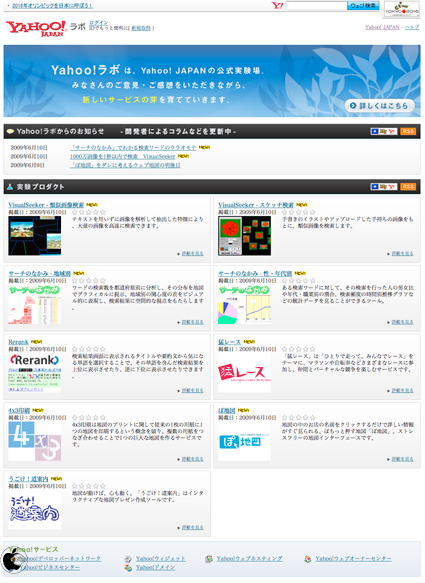Open the Yahoo! Widget icon link
Viewport: 425px width, 583px height.
tap(128, 559)
